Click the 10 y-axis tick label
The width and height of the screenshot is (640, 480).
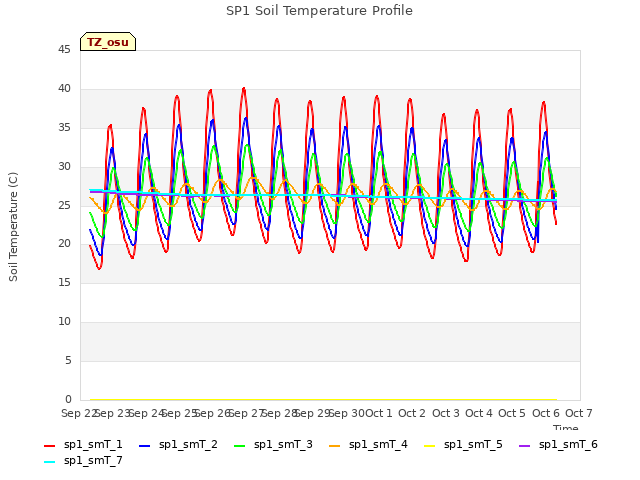[x=64, y=322]
